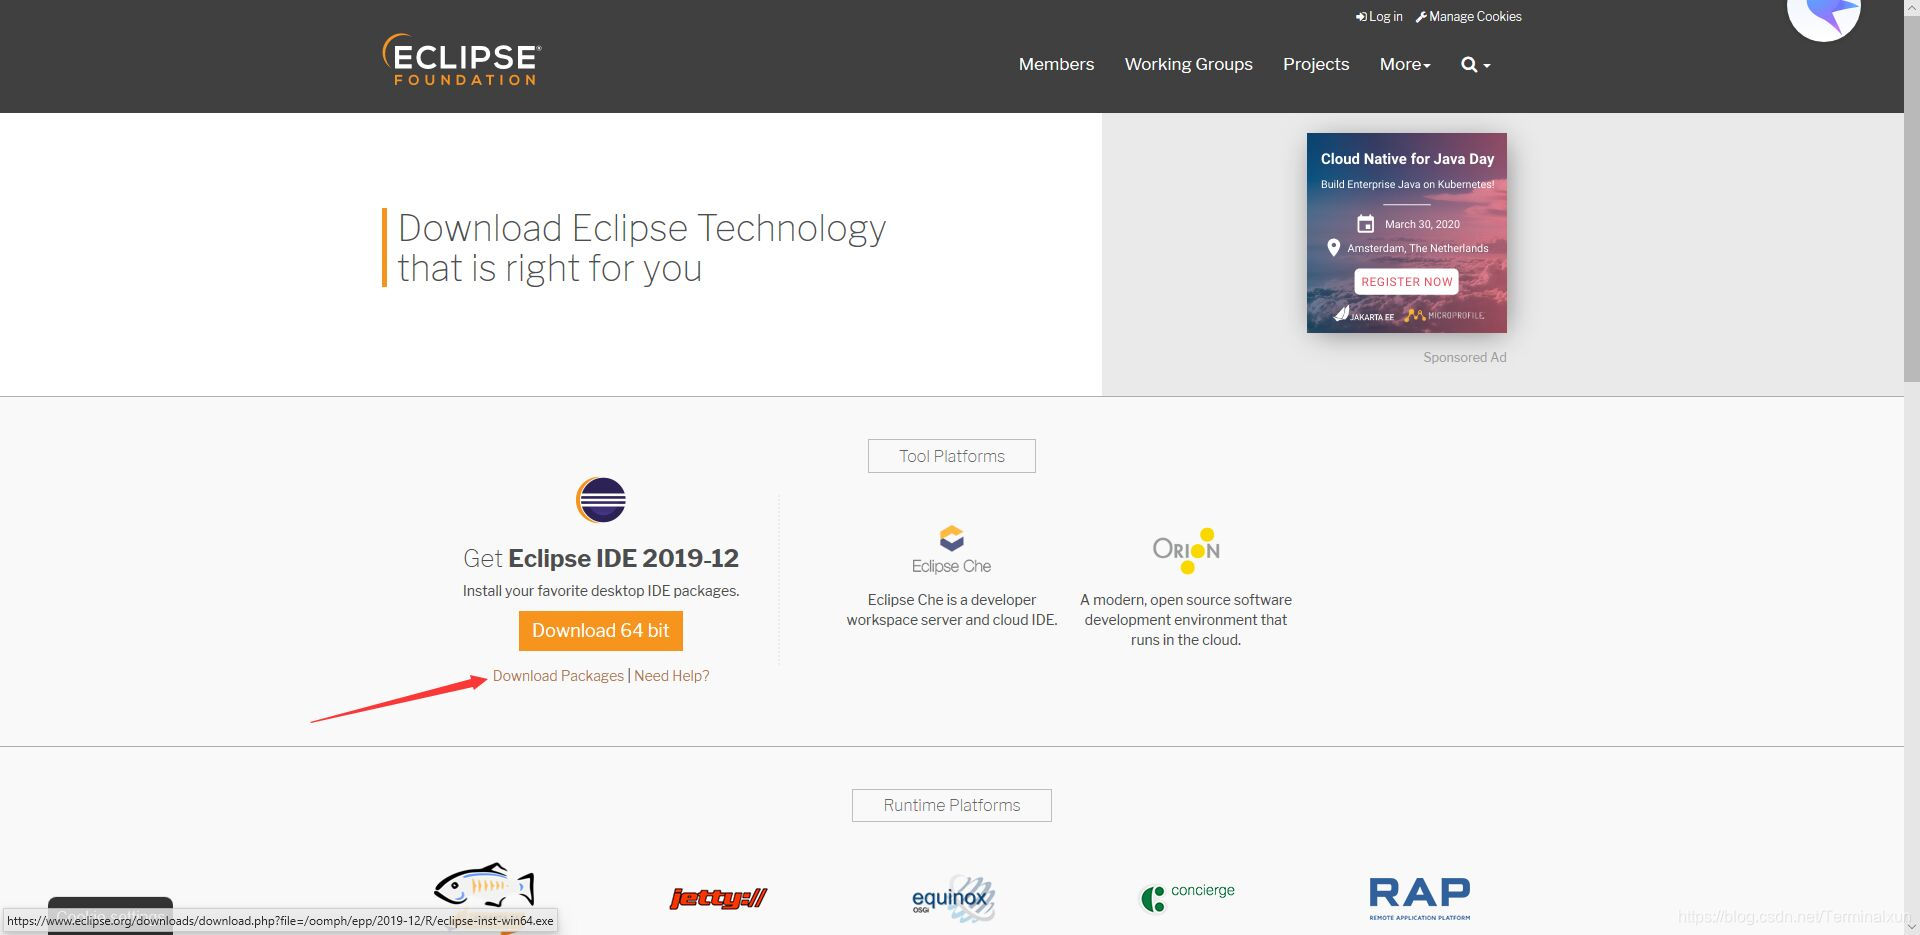This screenshot has width=1920, height=935.
Task: Click the Need Help? link
Action: (672, 676)
